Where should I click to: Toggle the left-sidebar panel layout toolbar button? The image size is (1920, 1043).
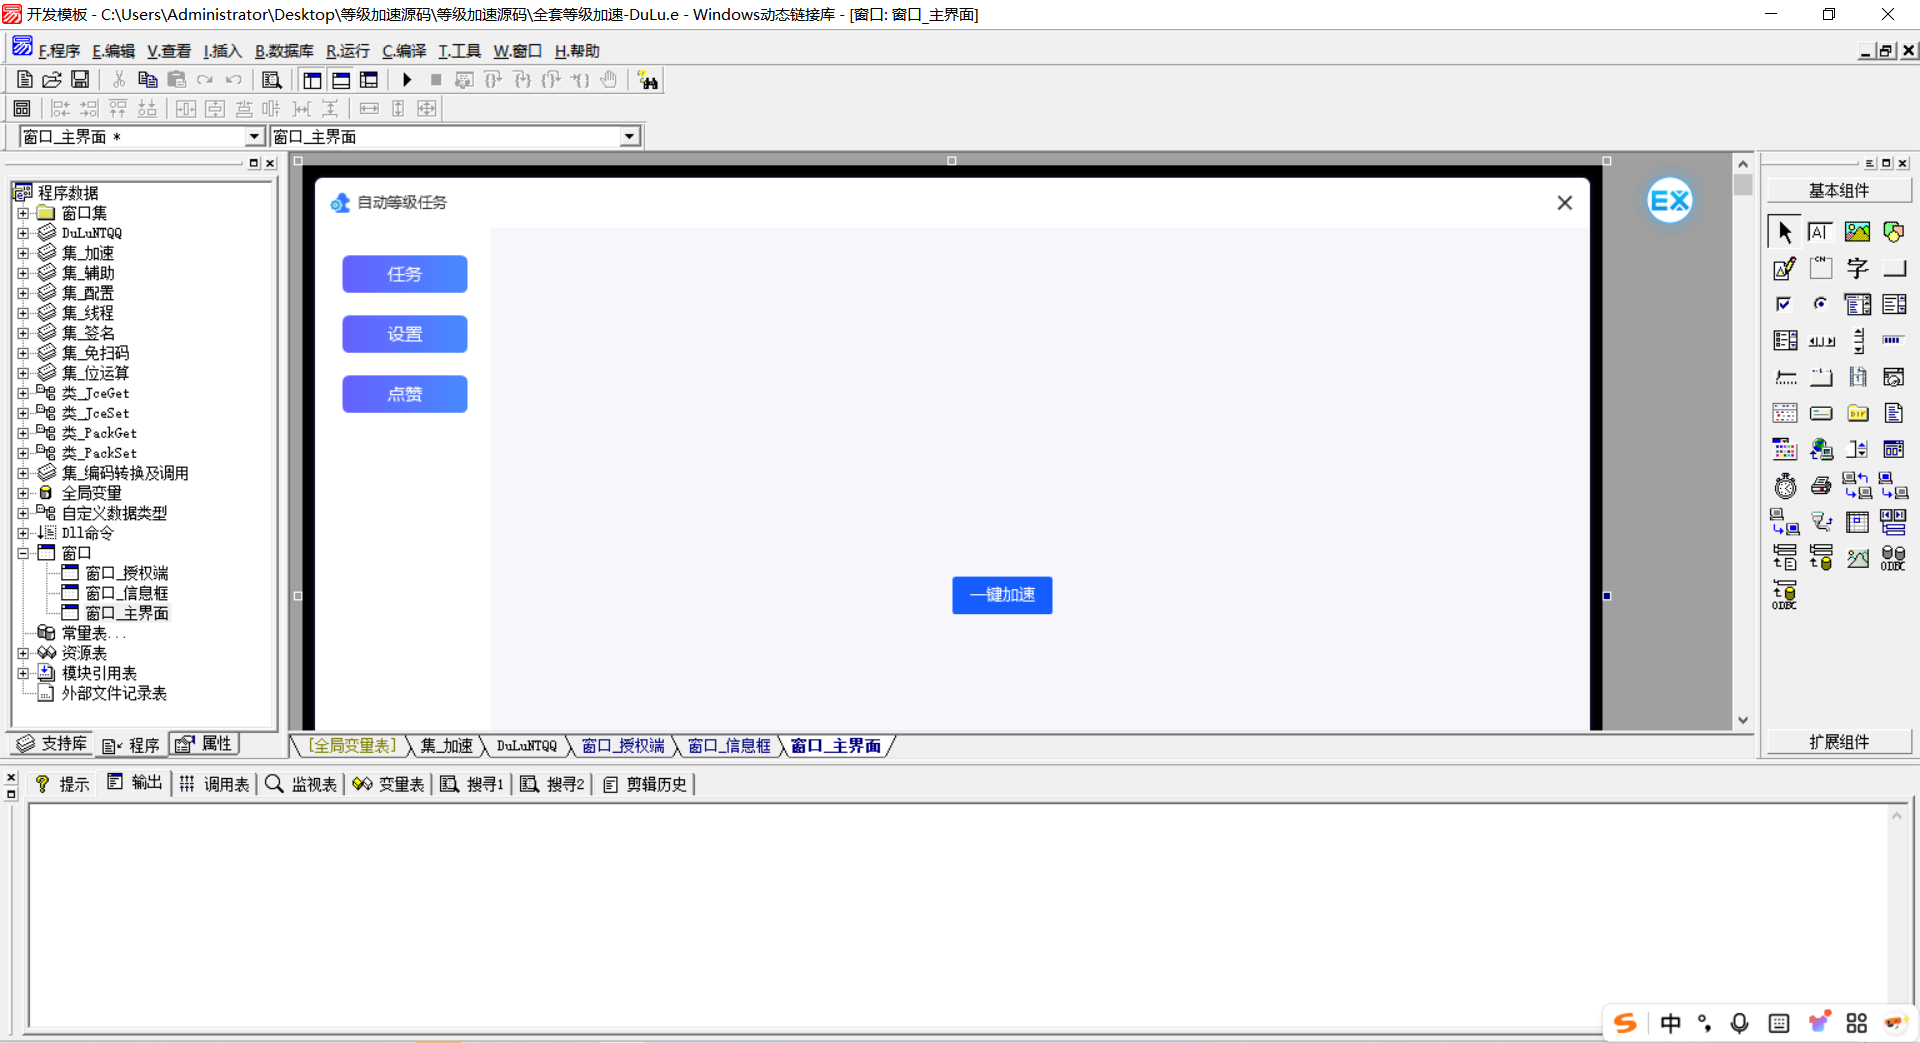tap(312, 80)
